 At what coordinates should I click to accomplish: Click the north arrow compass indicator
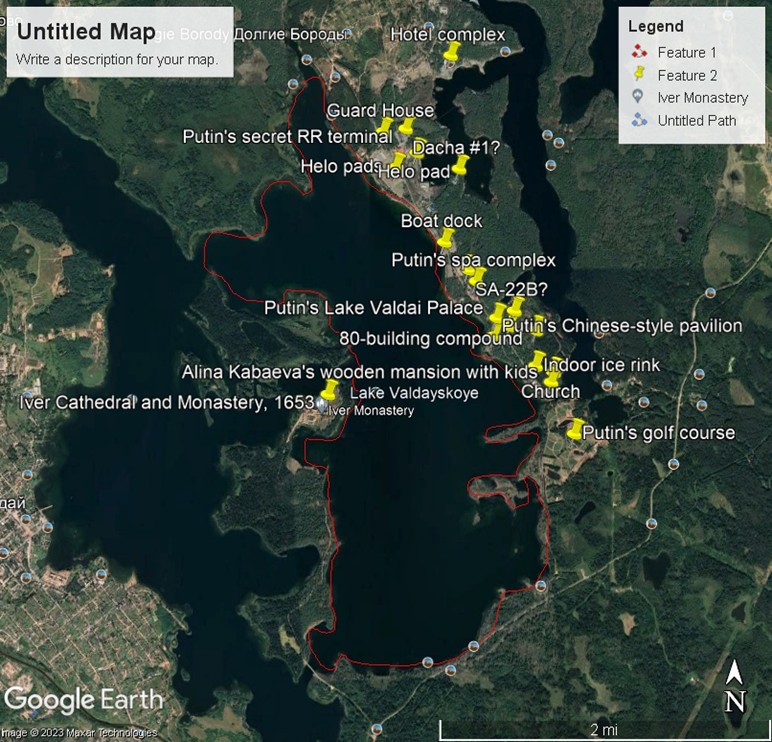[734, 687]
